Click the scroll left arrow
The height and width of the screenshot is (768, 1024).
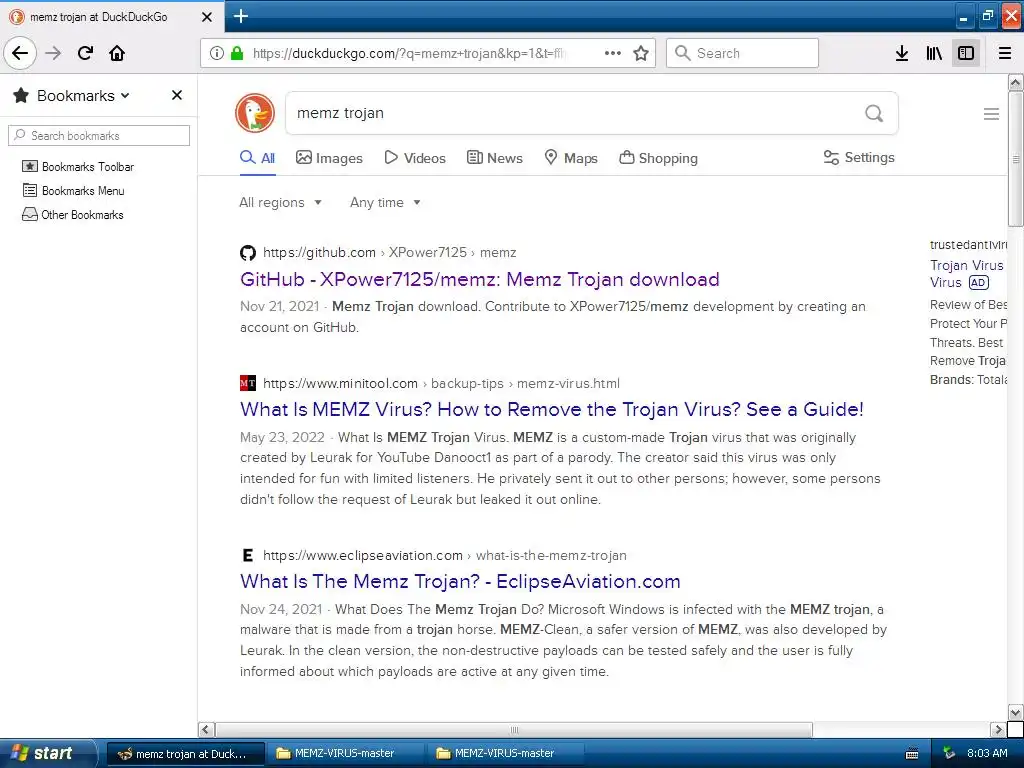click(206, 729)
